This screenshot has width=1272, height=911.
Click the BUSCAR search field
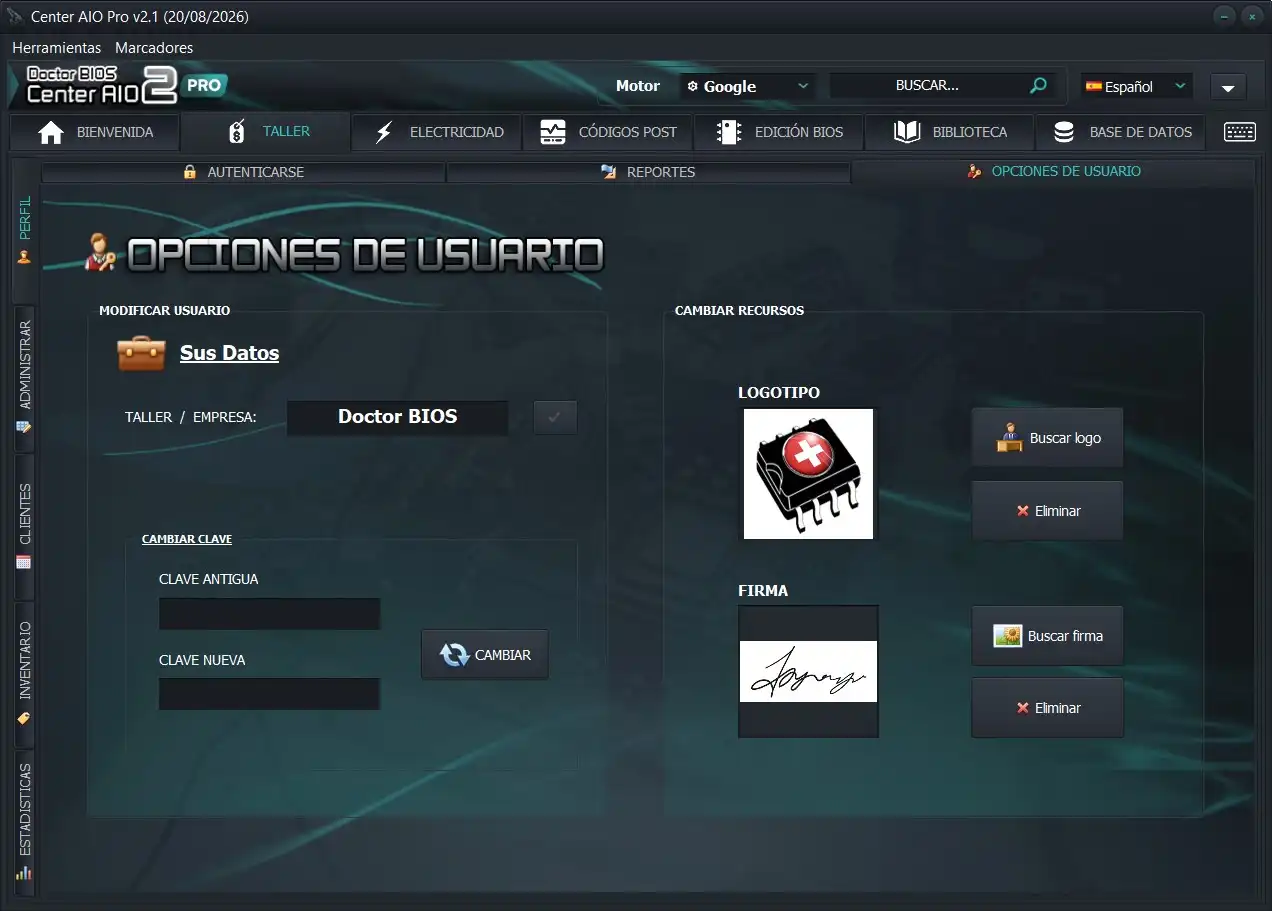(927, 86)
